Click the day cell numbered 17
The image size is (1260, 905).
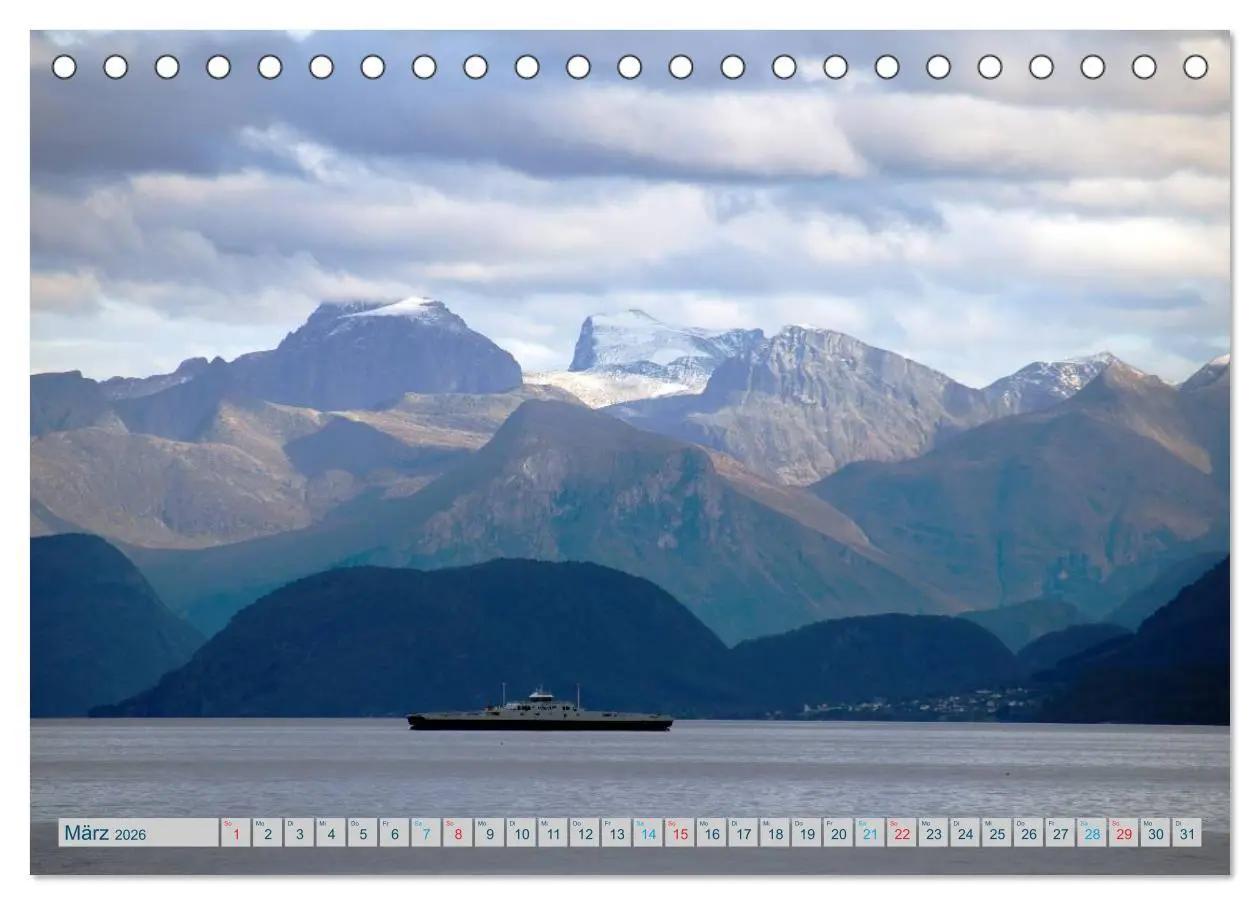point(743,833)
